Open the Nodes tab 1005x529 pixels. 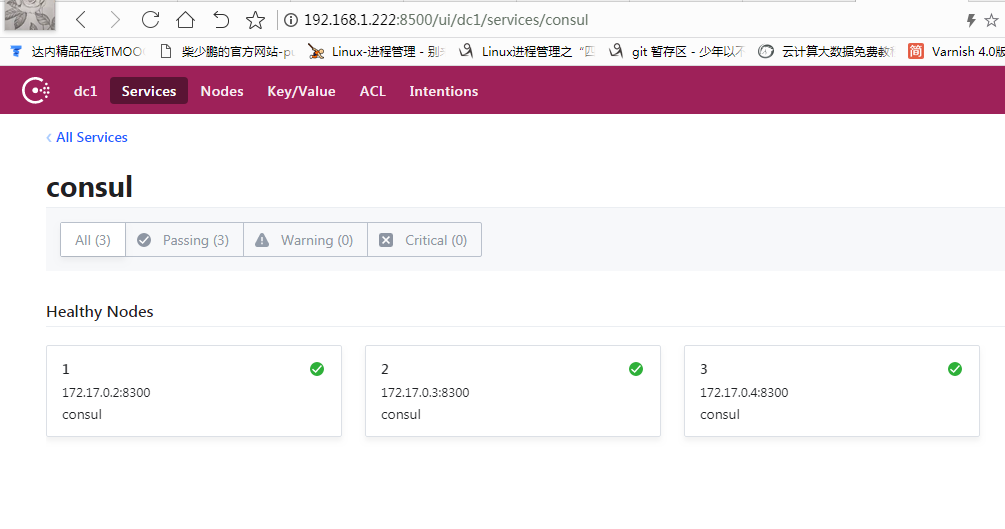coord(222,91)
